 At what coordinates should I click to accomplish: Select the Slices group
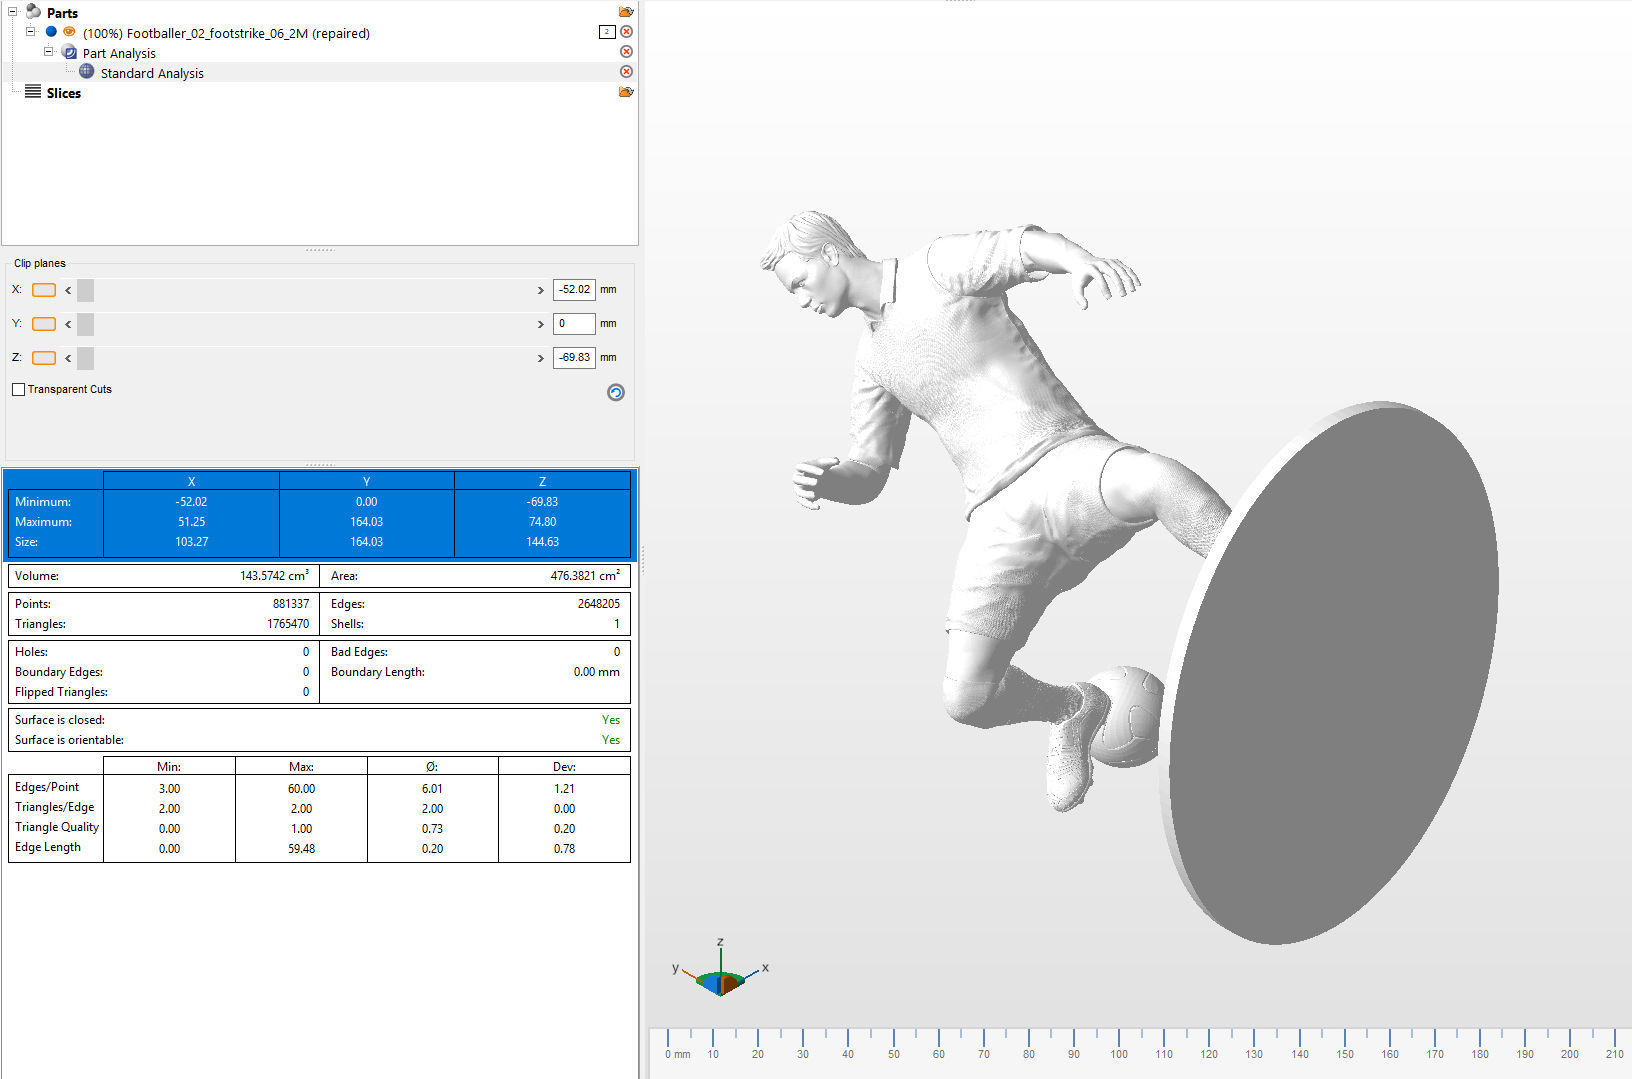[63, 93]
